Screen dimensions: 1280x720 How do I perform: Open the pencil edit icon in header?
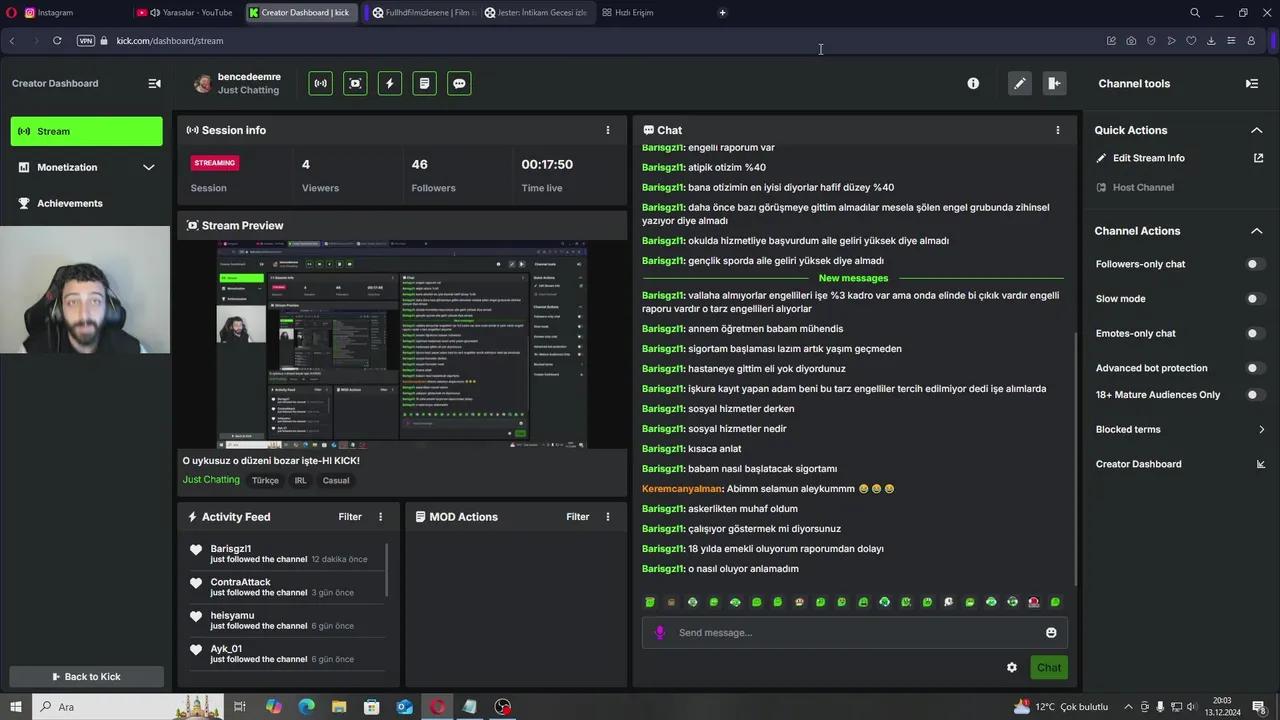click(x=1019, y=84)
